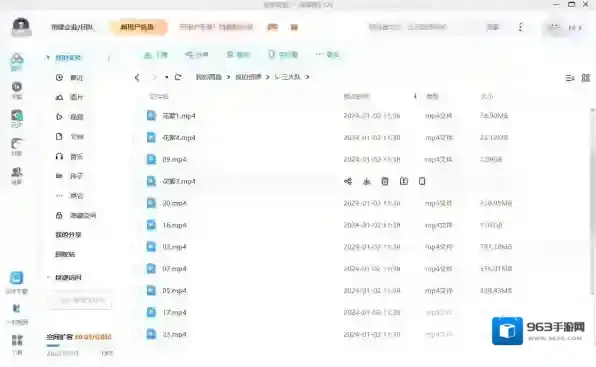Toggle the sort arrow beside modified time column
This screenshot has height=367, width=596.
coord(415,96)
